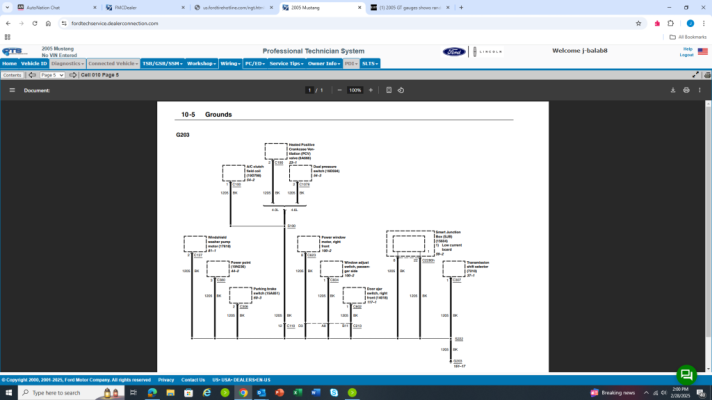Open the pink extension icon
This screenshot has height=400, width=712.
click(x=657, y=23)
